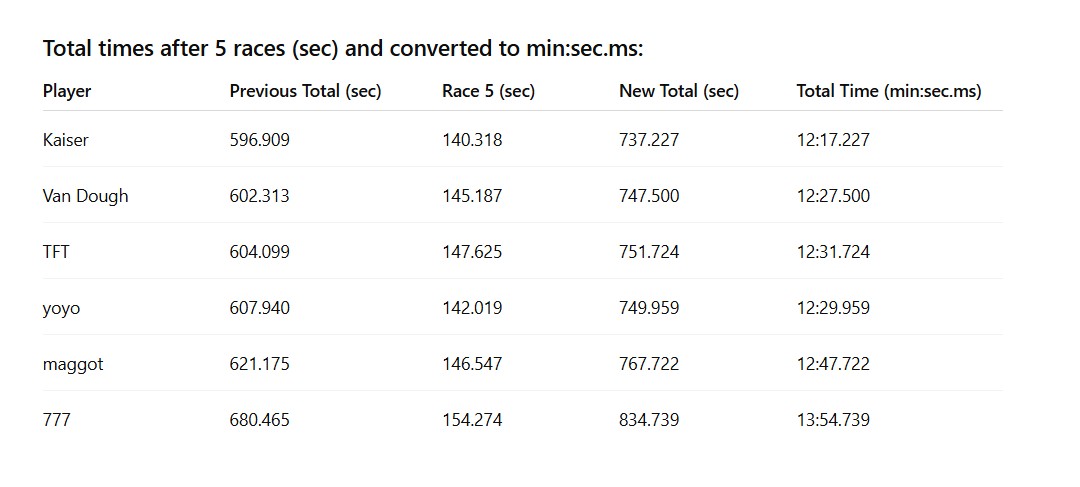Click the "New Total (sec)" column header
This screenshot has width=1080, height=487.
679,91
